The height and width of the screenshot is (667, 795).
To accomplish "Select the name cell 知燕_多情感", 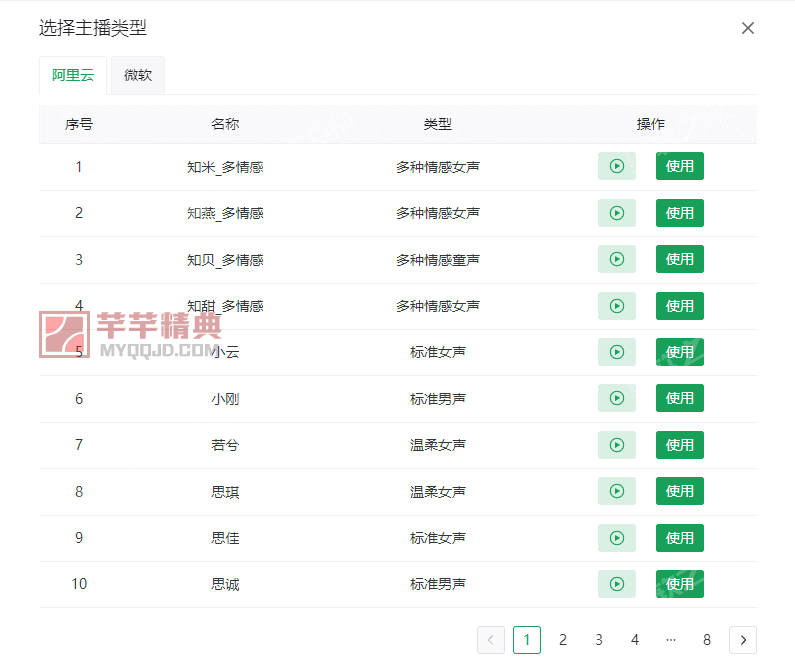I will pyautogui.click(x=225, y=213).
